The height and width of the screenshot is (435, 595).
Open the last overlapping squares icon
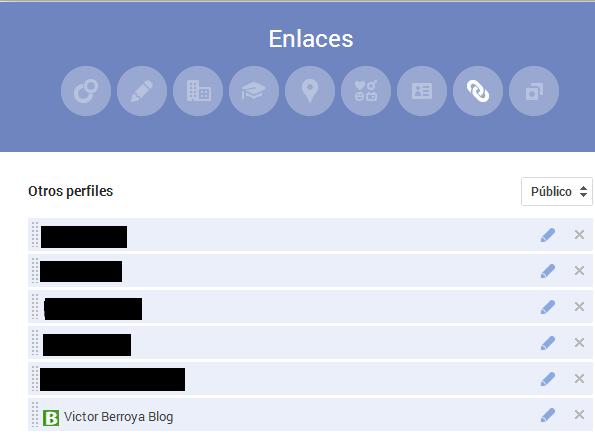tap(534, 91)
